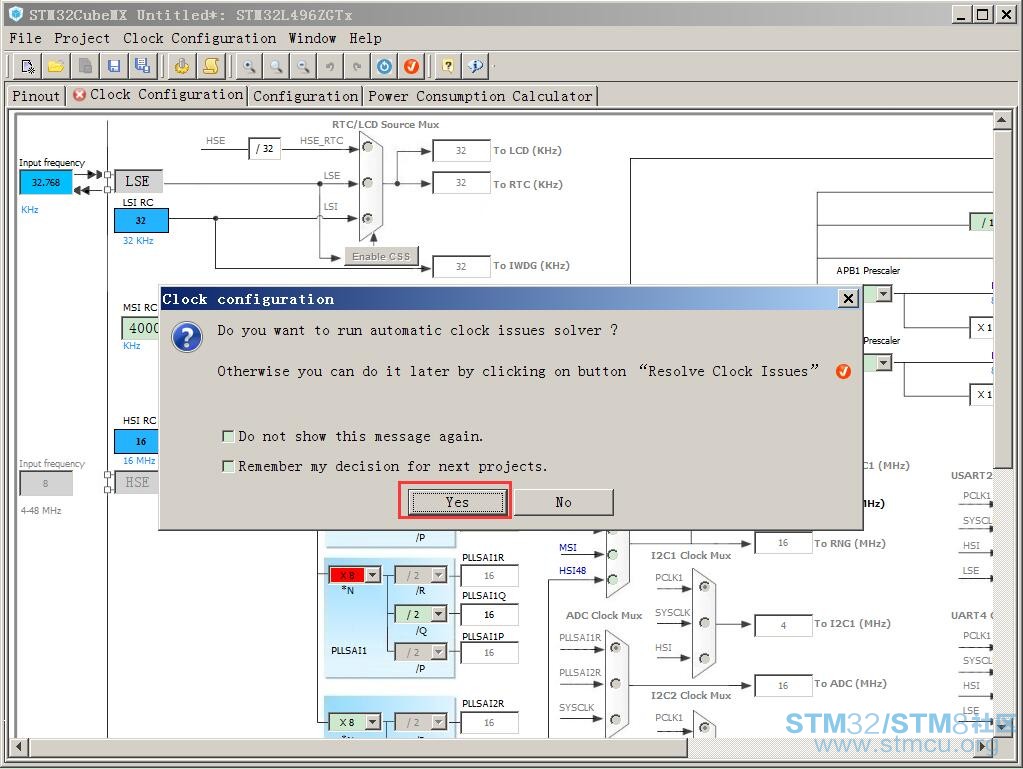
Task: Click No in the Clock configuration dialog
Action: (564, 502)
